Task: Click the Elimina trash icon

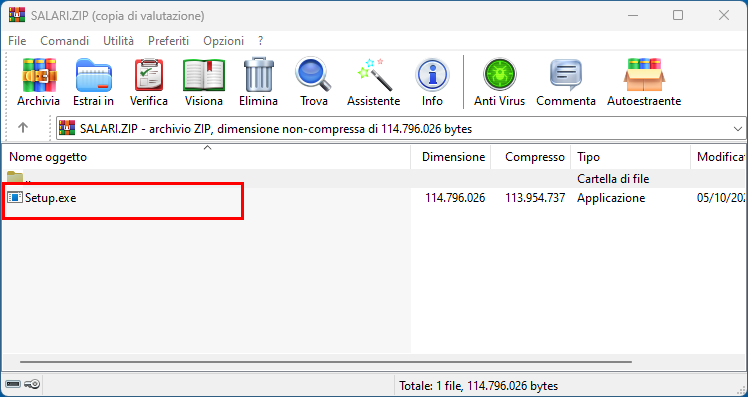Action: coord(259,82)
